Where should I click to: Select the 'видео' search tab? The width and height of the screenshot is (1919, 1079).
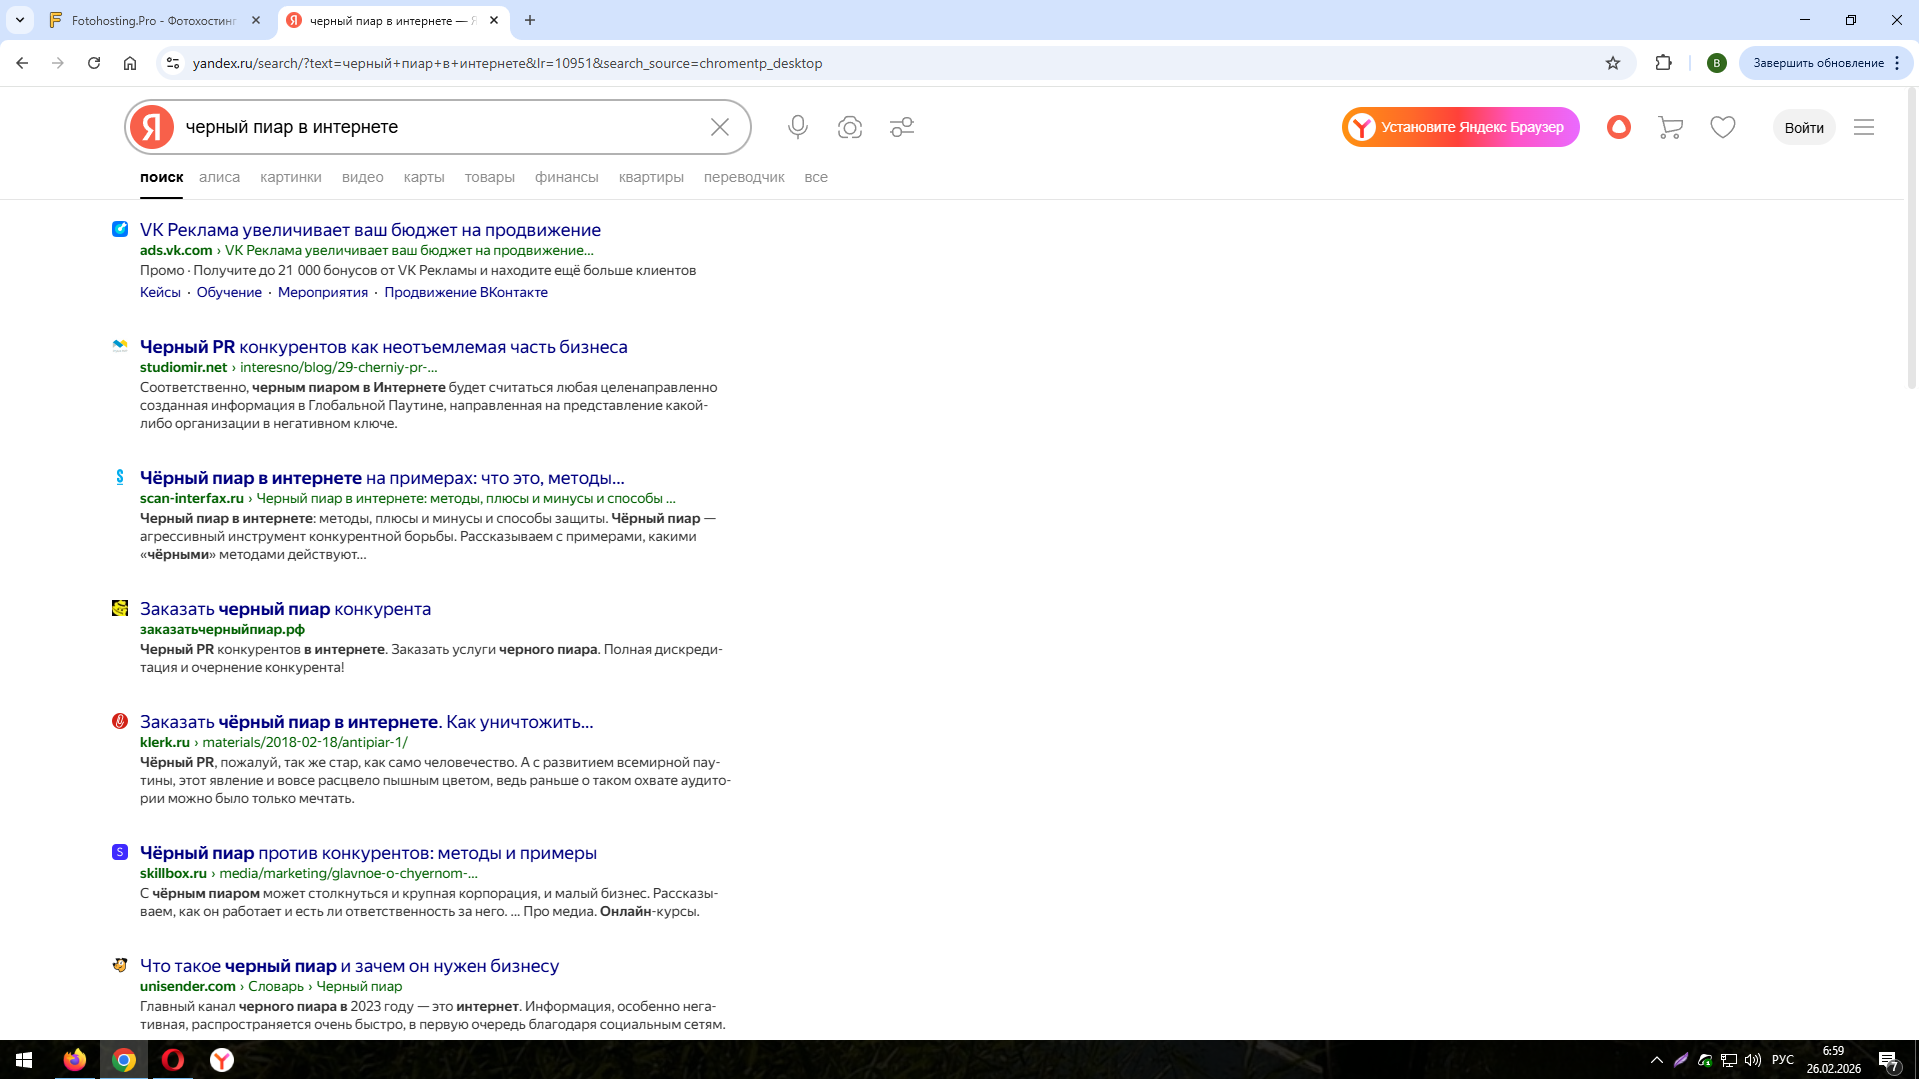point(363,177)
